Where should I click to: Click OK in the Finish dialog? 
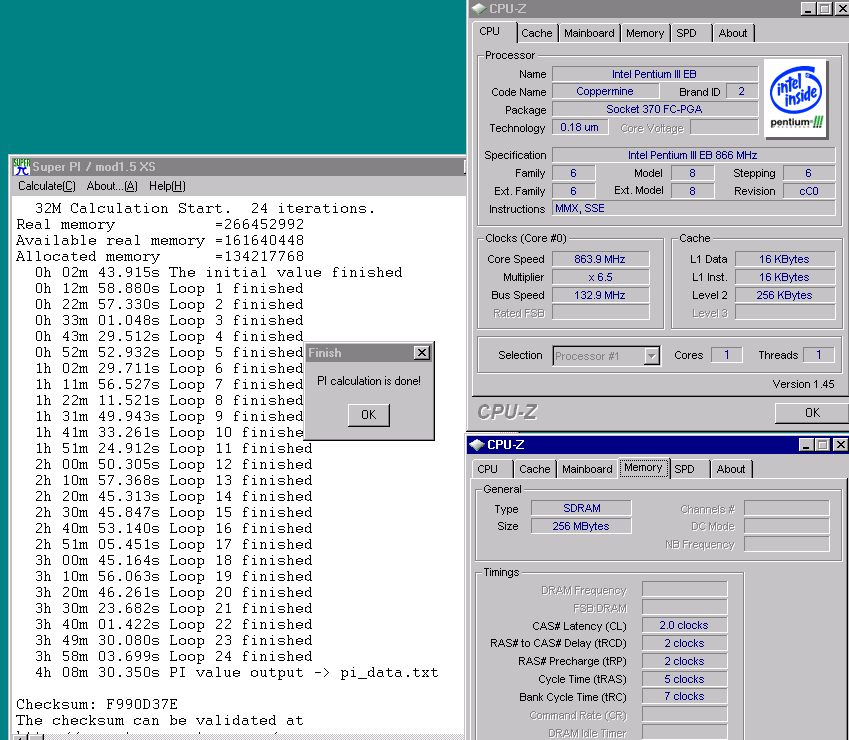point(368,415)
